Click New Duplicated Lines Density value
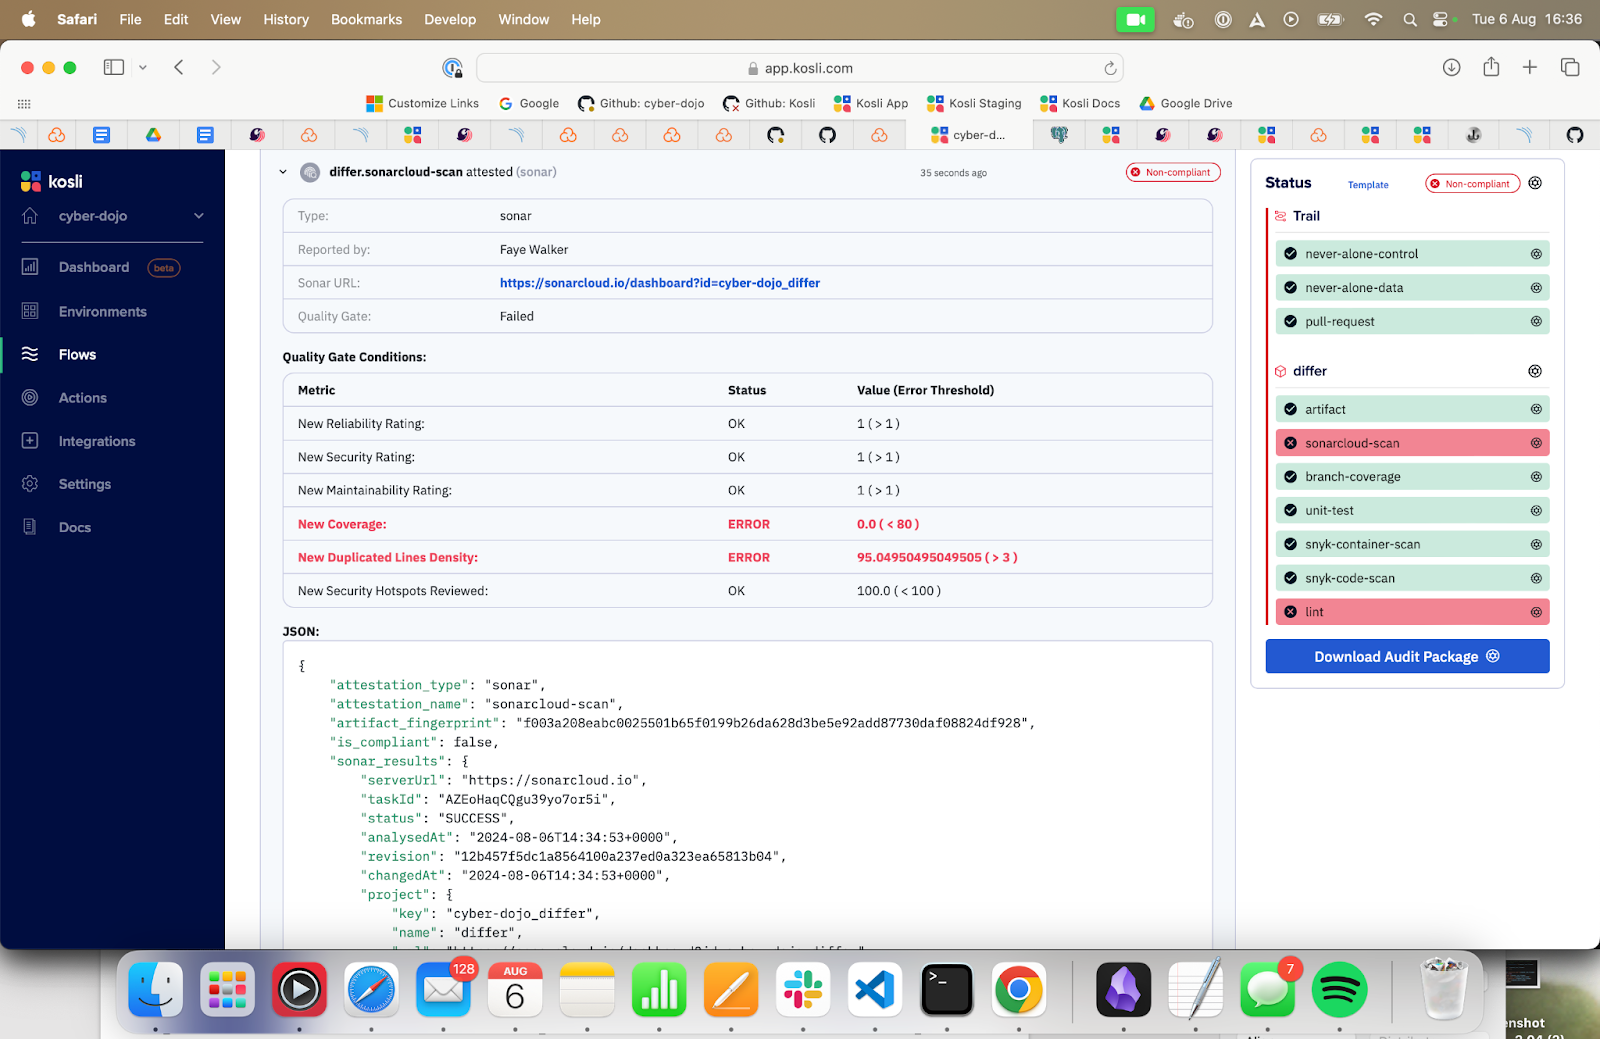 click(x=937, y=558)
